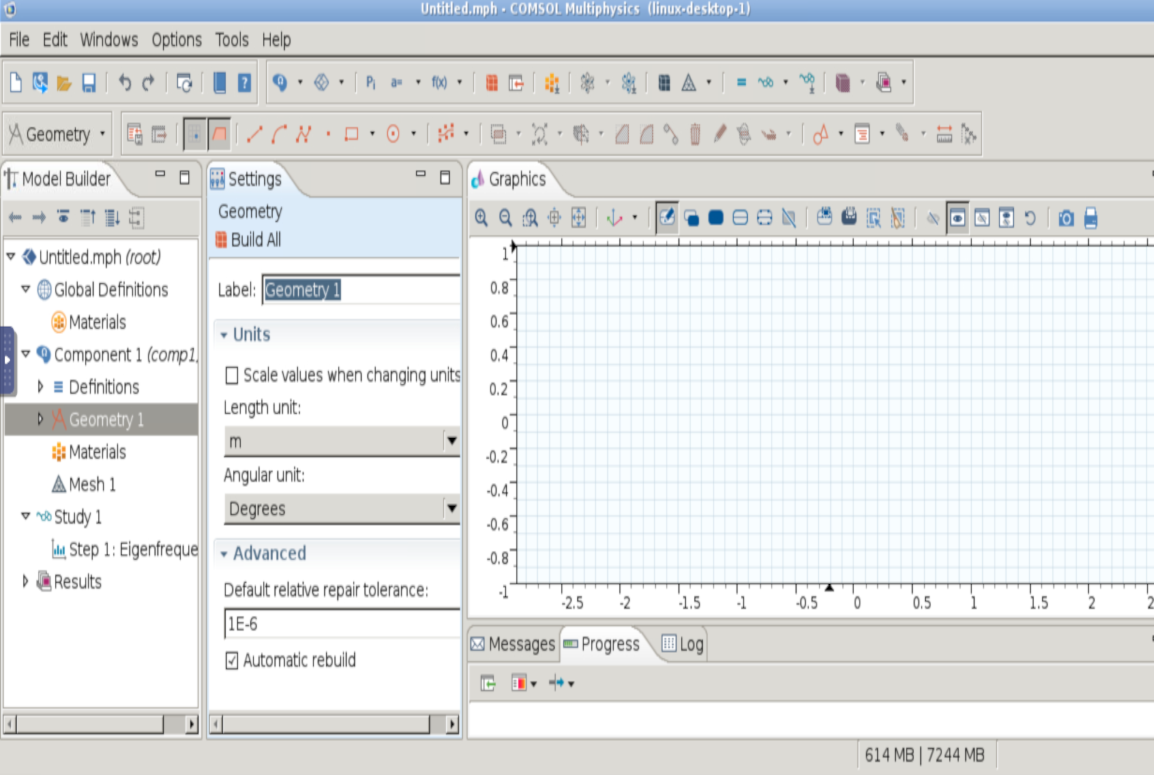Enable Scale values when changing units

(232, 375)
